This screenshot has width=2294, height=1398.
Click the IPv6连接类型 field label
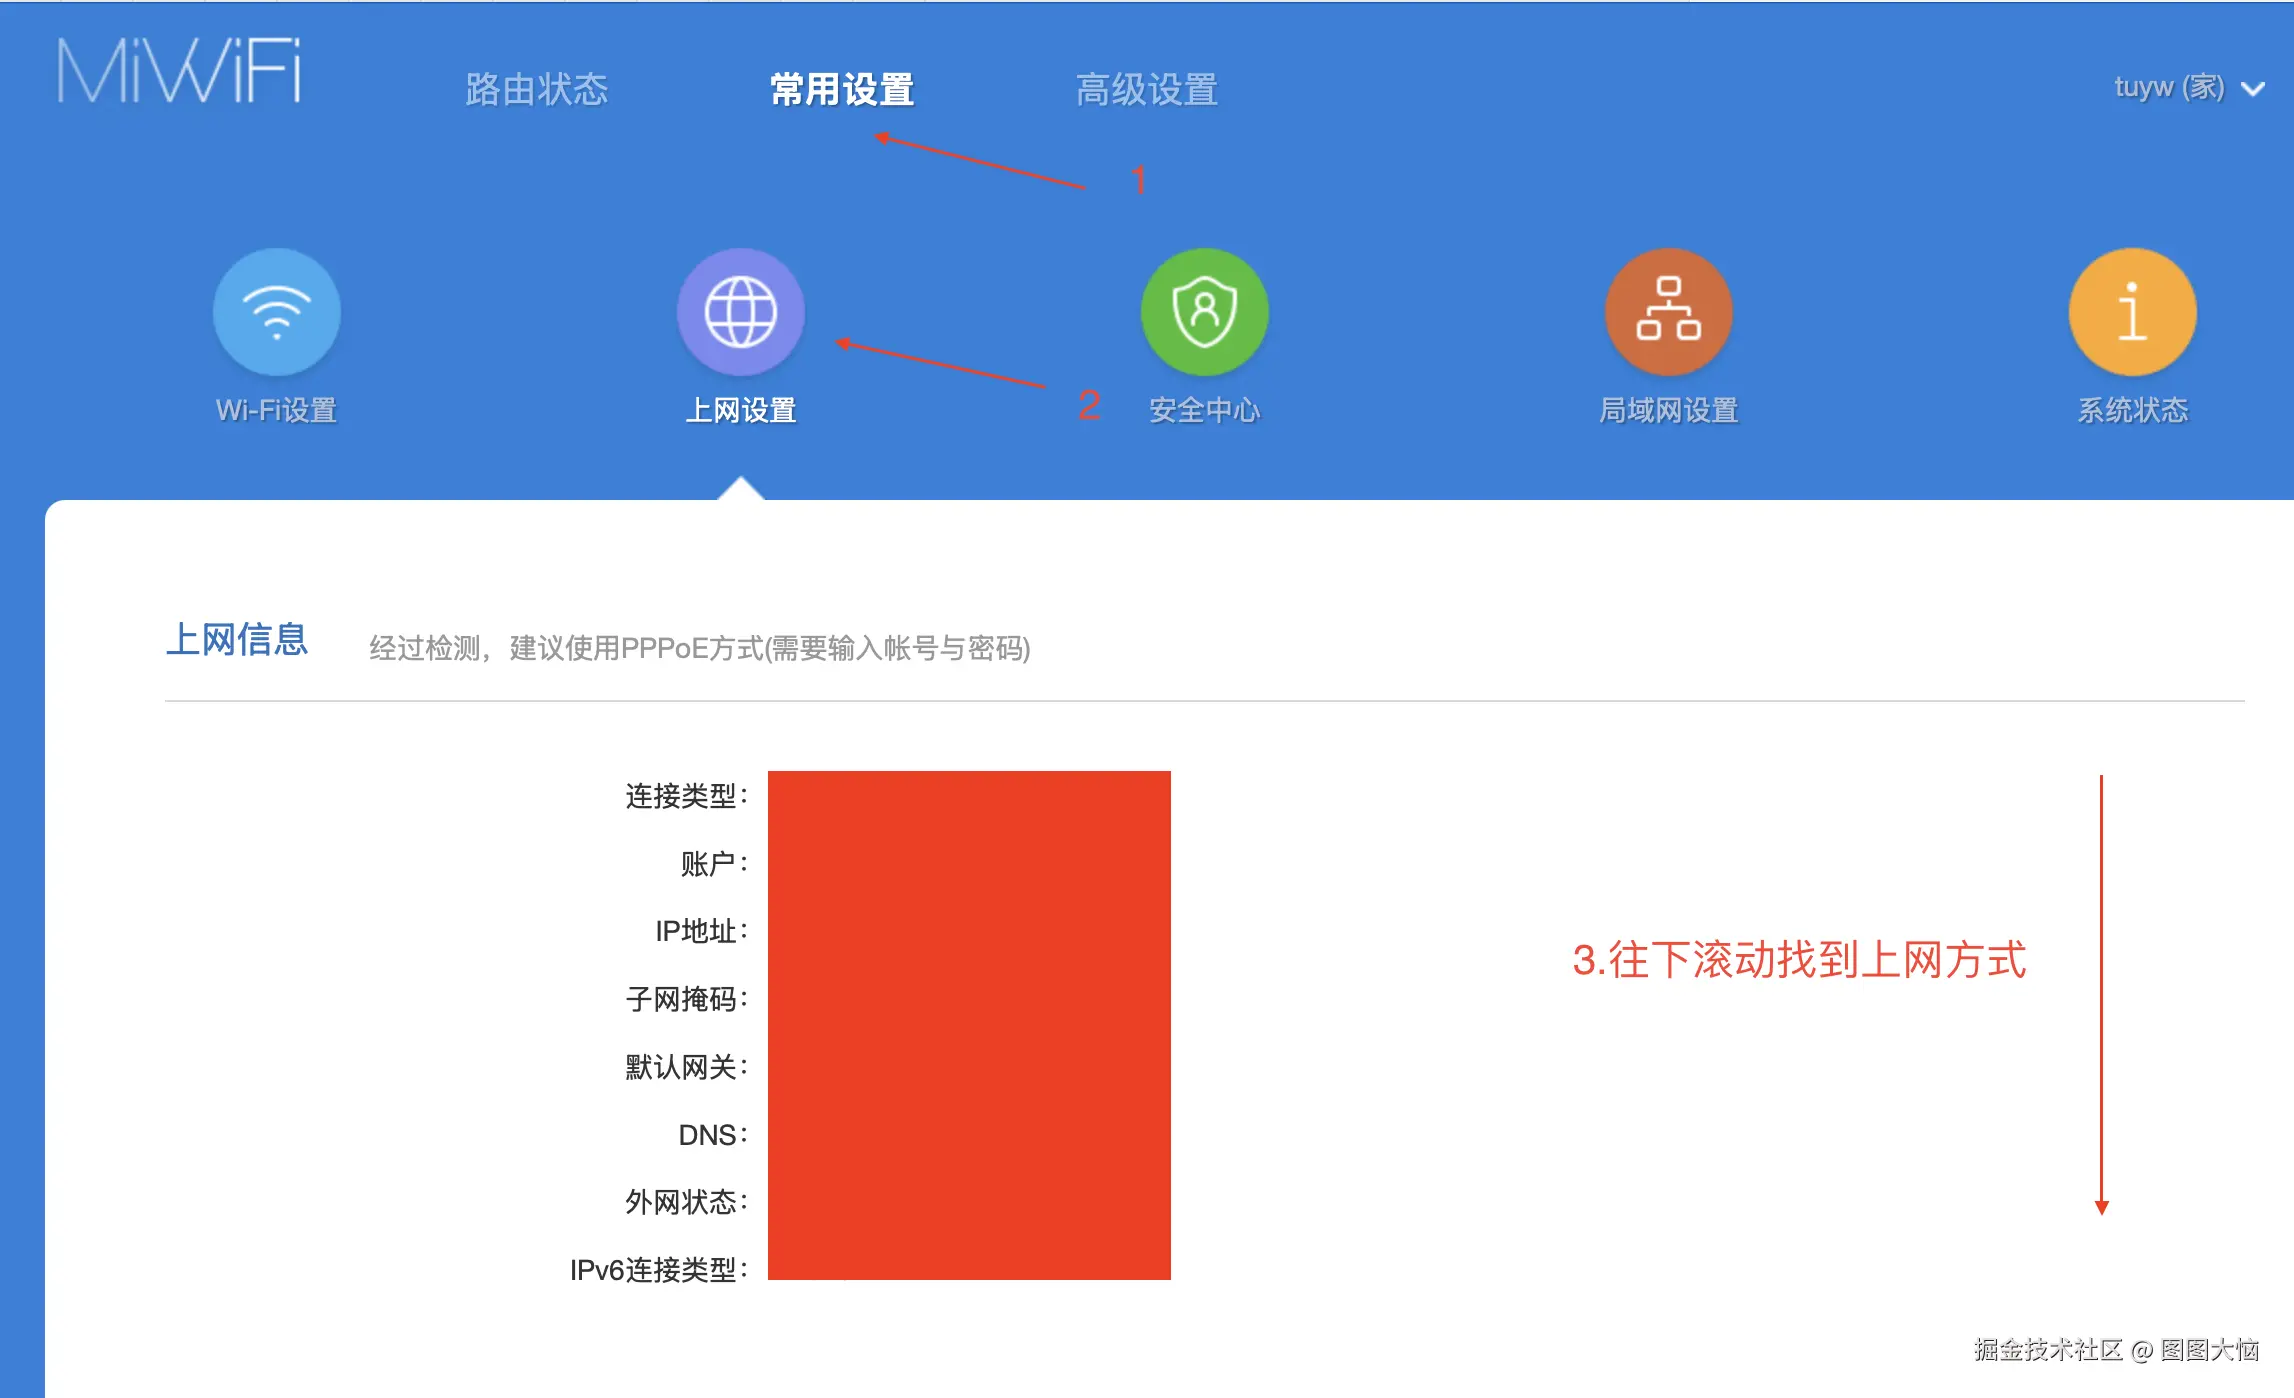tap(660, 1266)
